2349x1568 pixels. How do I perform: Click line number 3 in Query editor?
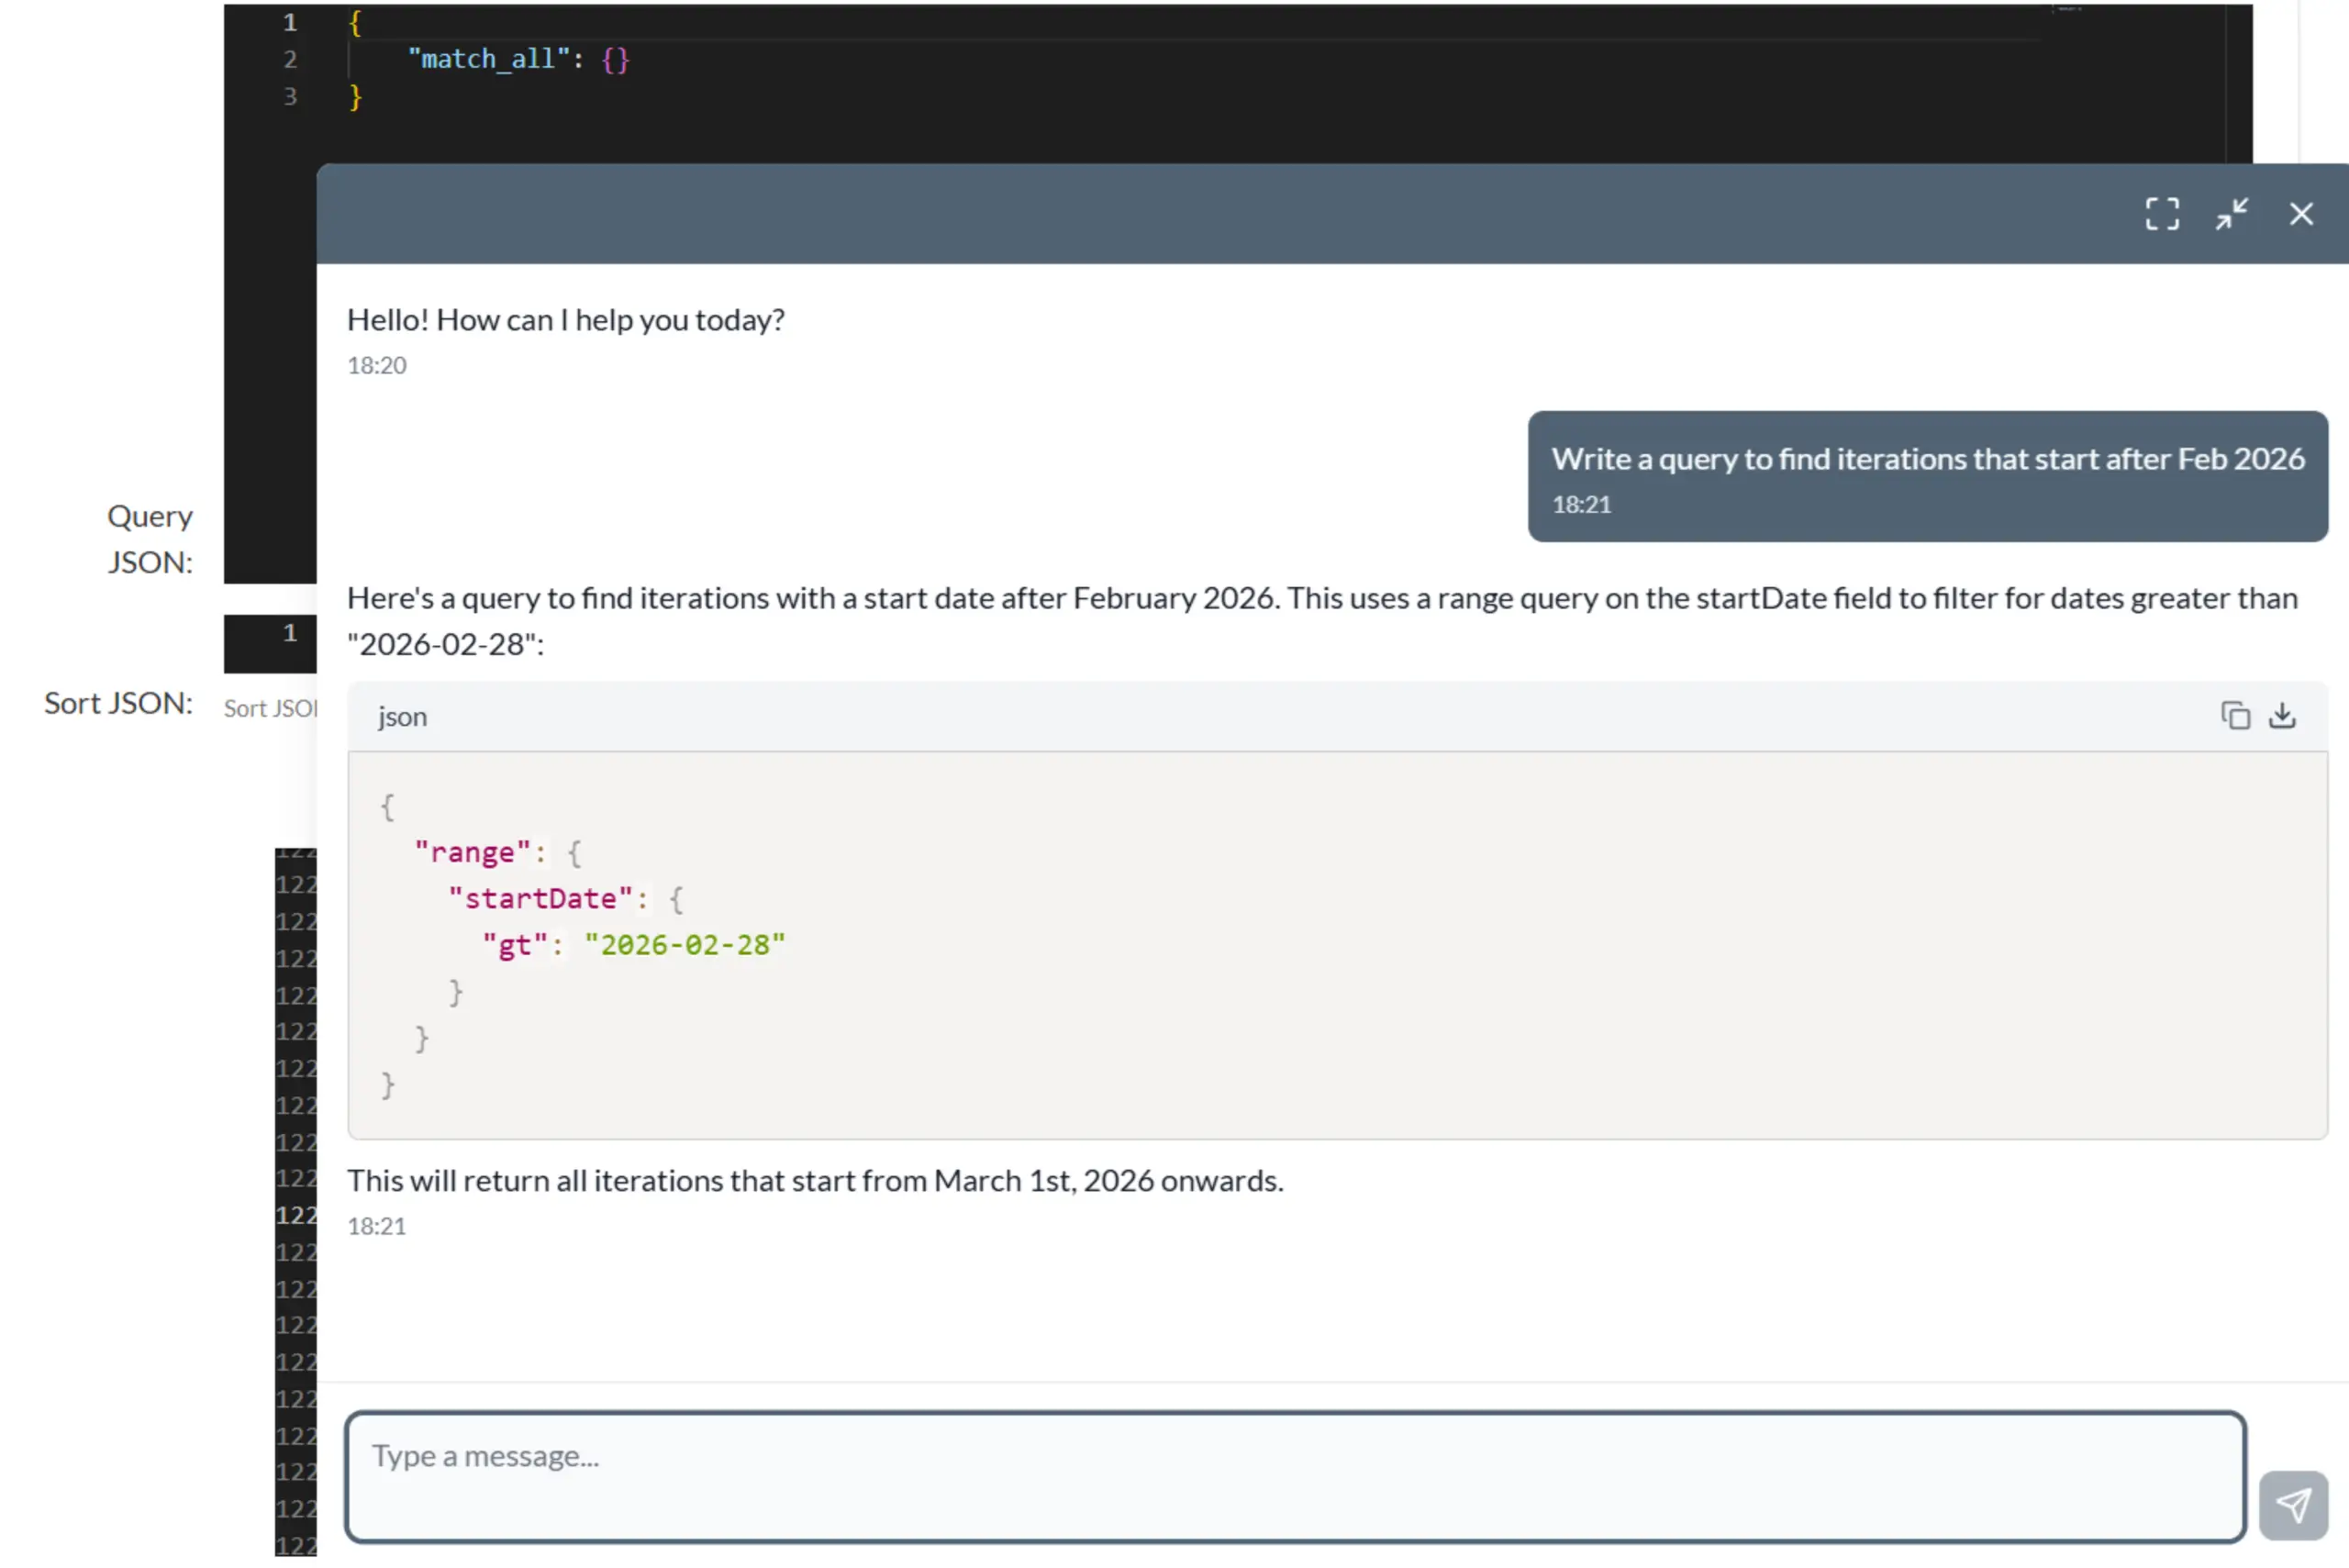click(290, 97)
